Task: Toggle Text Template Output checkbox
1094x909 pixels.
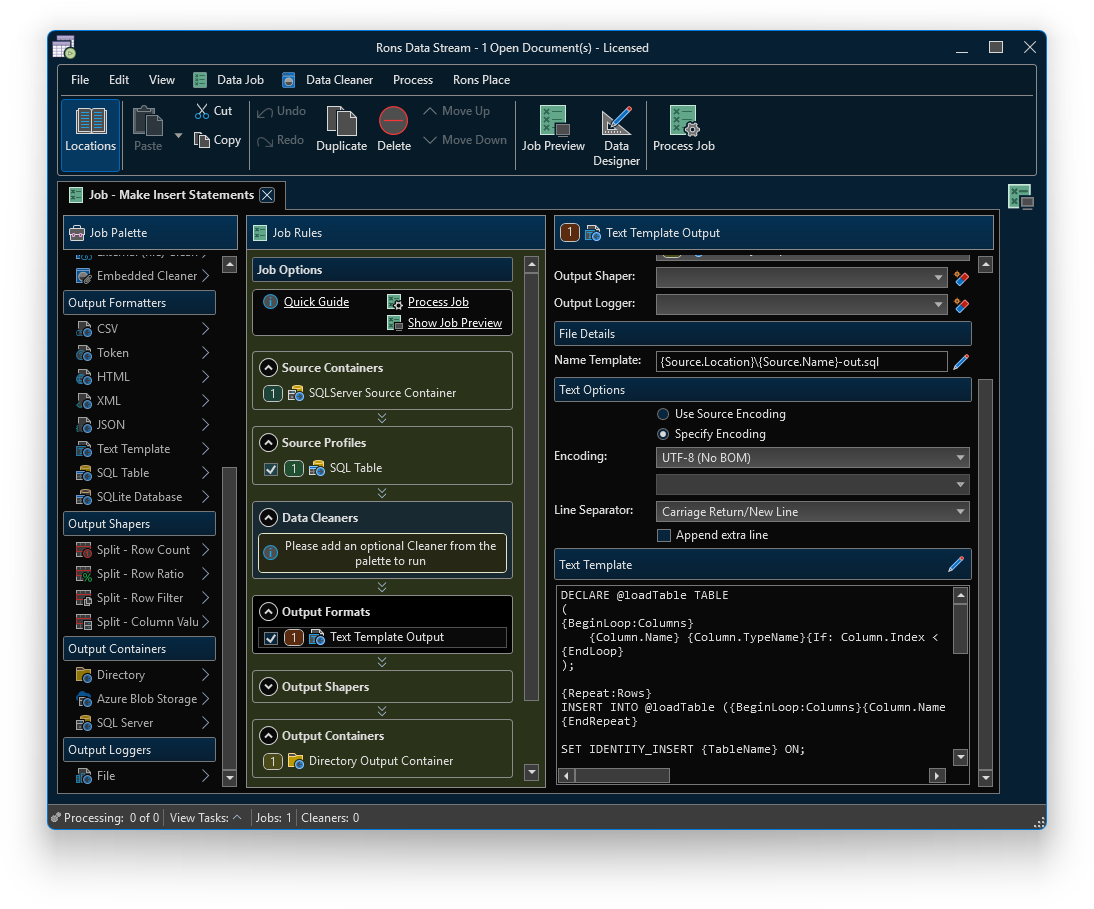Action: coord(271,638)
